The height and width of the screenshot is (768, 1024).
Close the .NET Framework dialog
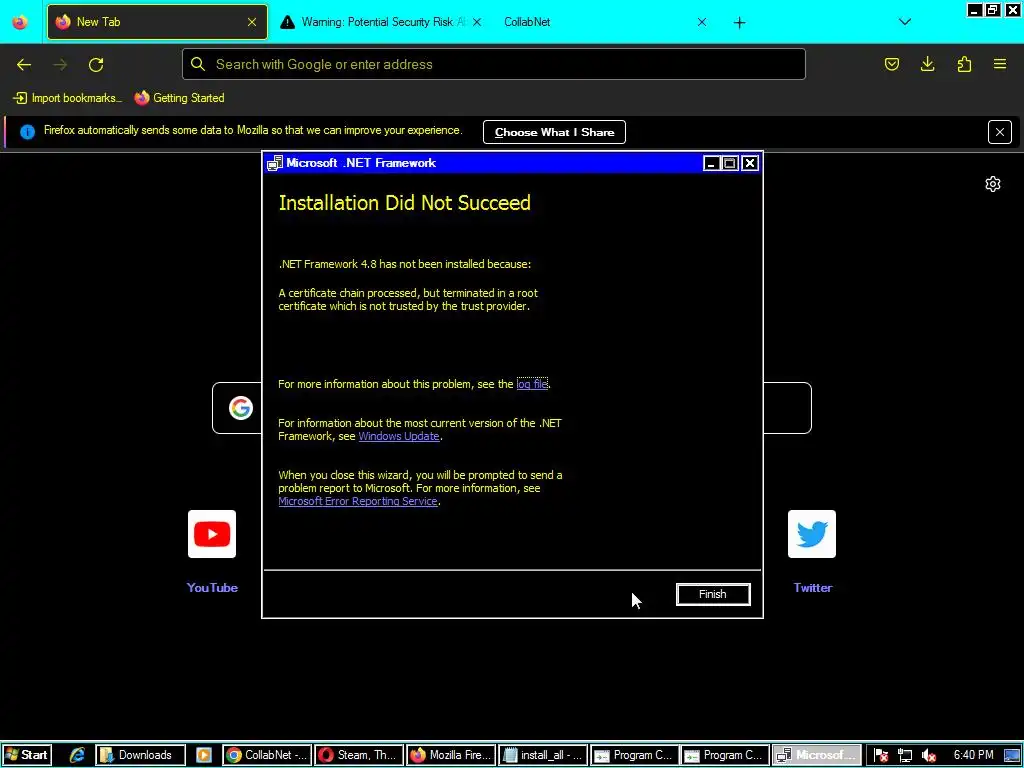coord(750,163)
